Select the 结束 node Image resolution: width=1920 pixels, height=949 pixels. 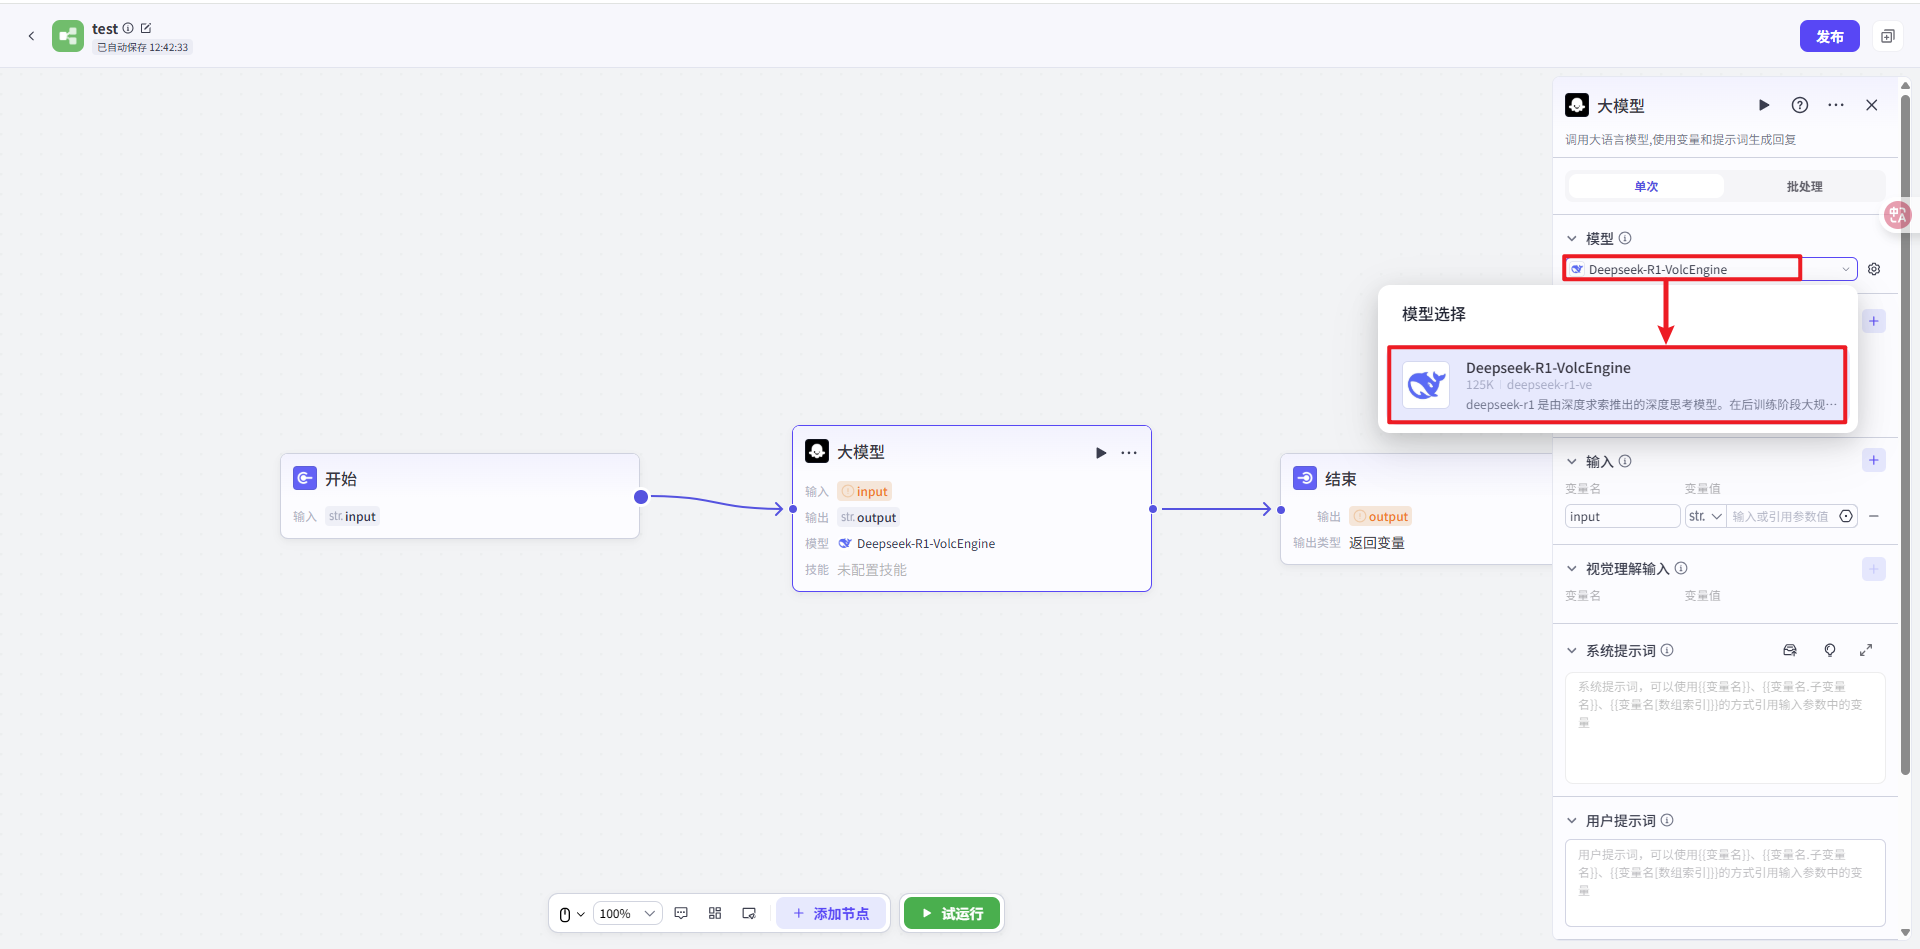click(1416, 509)
